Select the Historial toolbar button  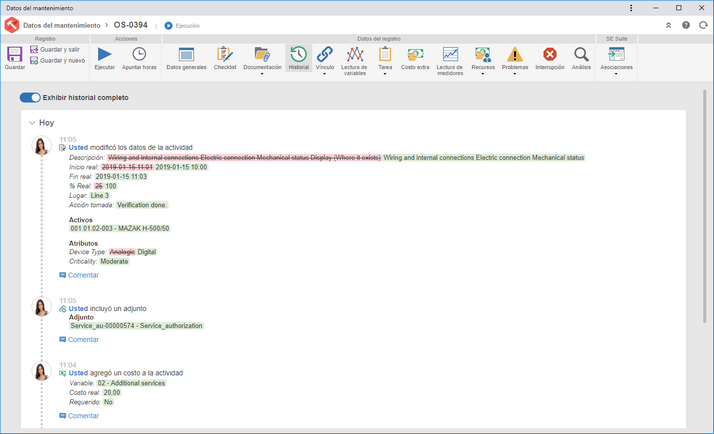[x=298, y=58]
